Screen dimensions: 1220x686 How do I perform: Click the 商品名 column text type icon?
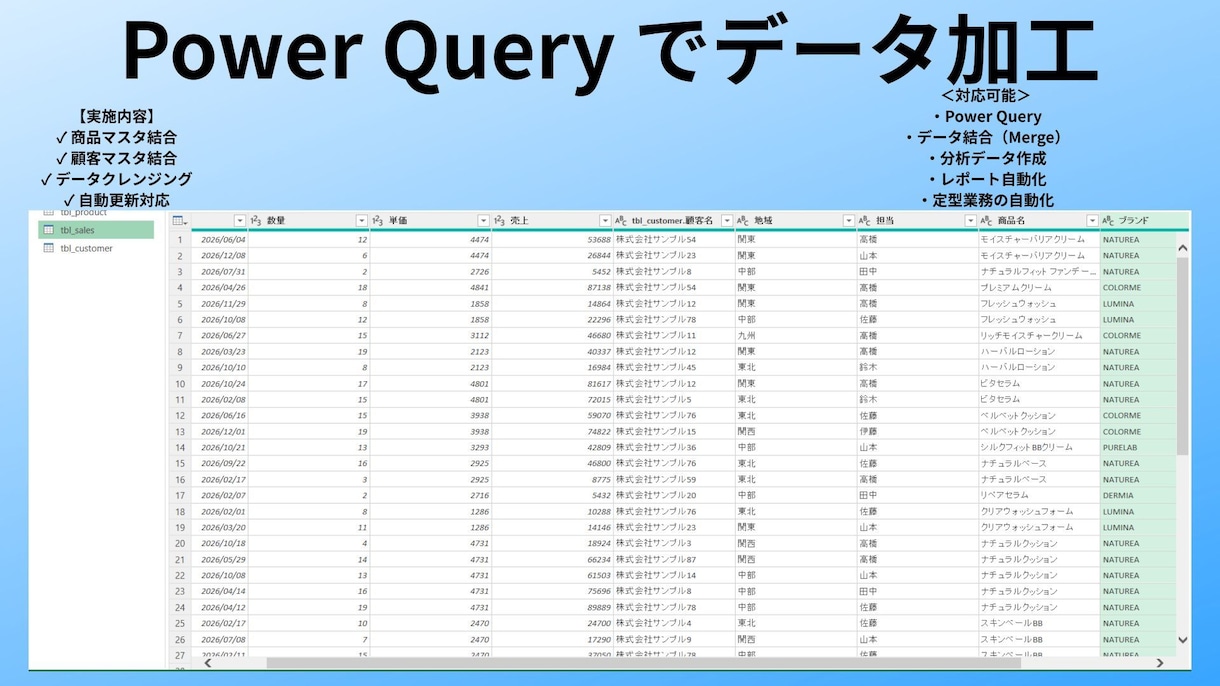point(988,220)
